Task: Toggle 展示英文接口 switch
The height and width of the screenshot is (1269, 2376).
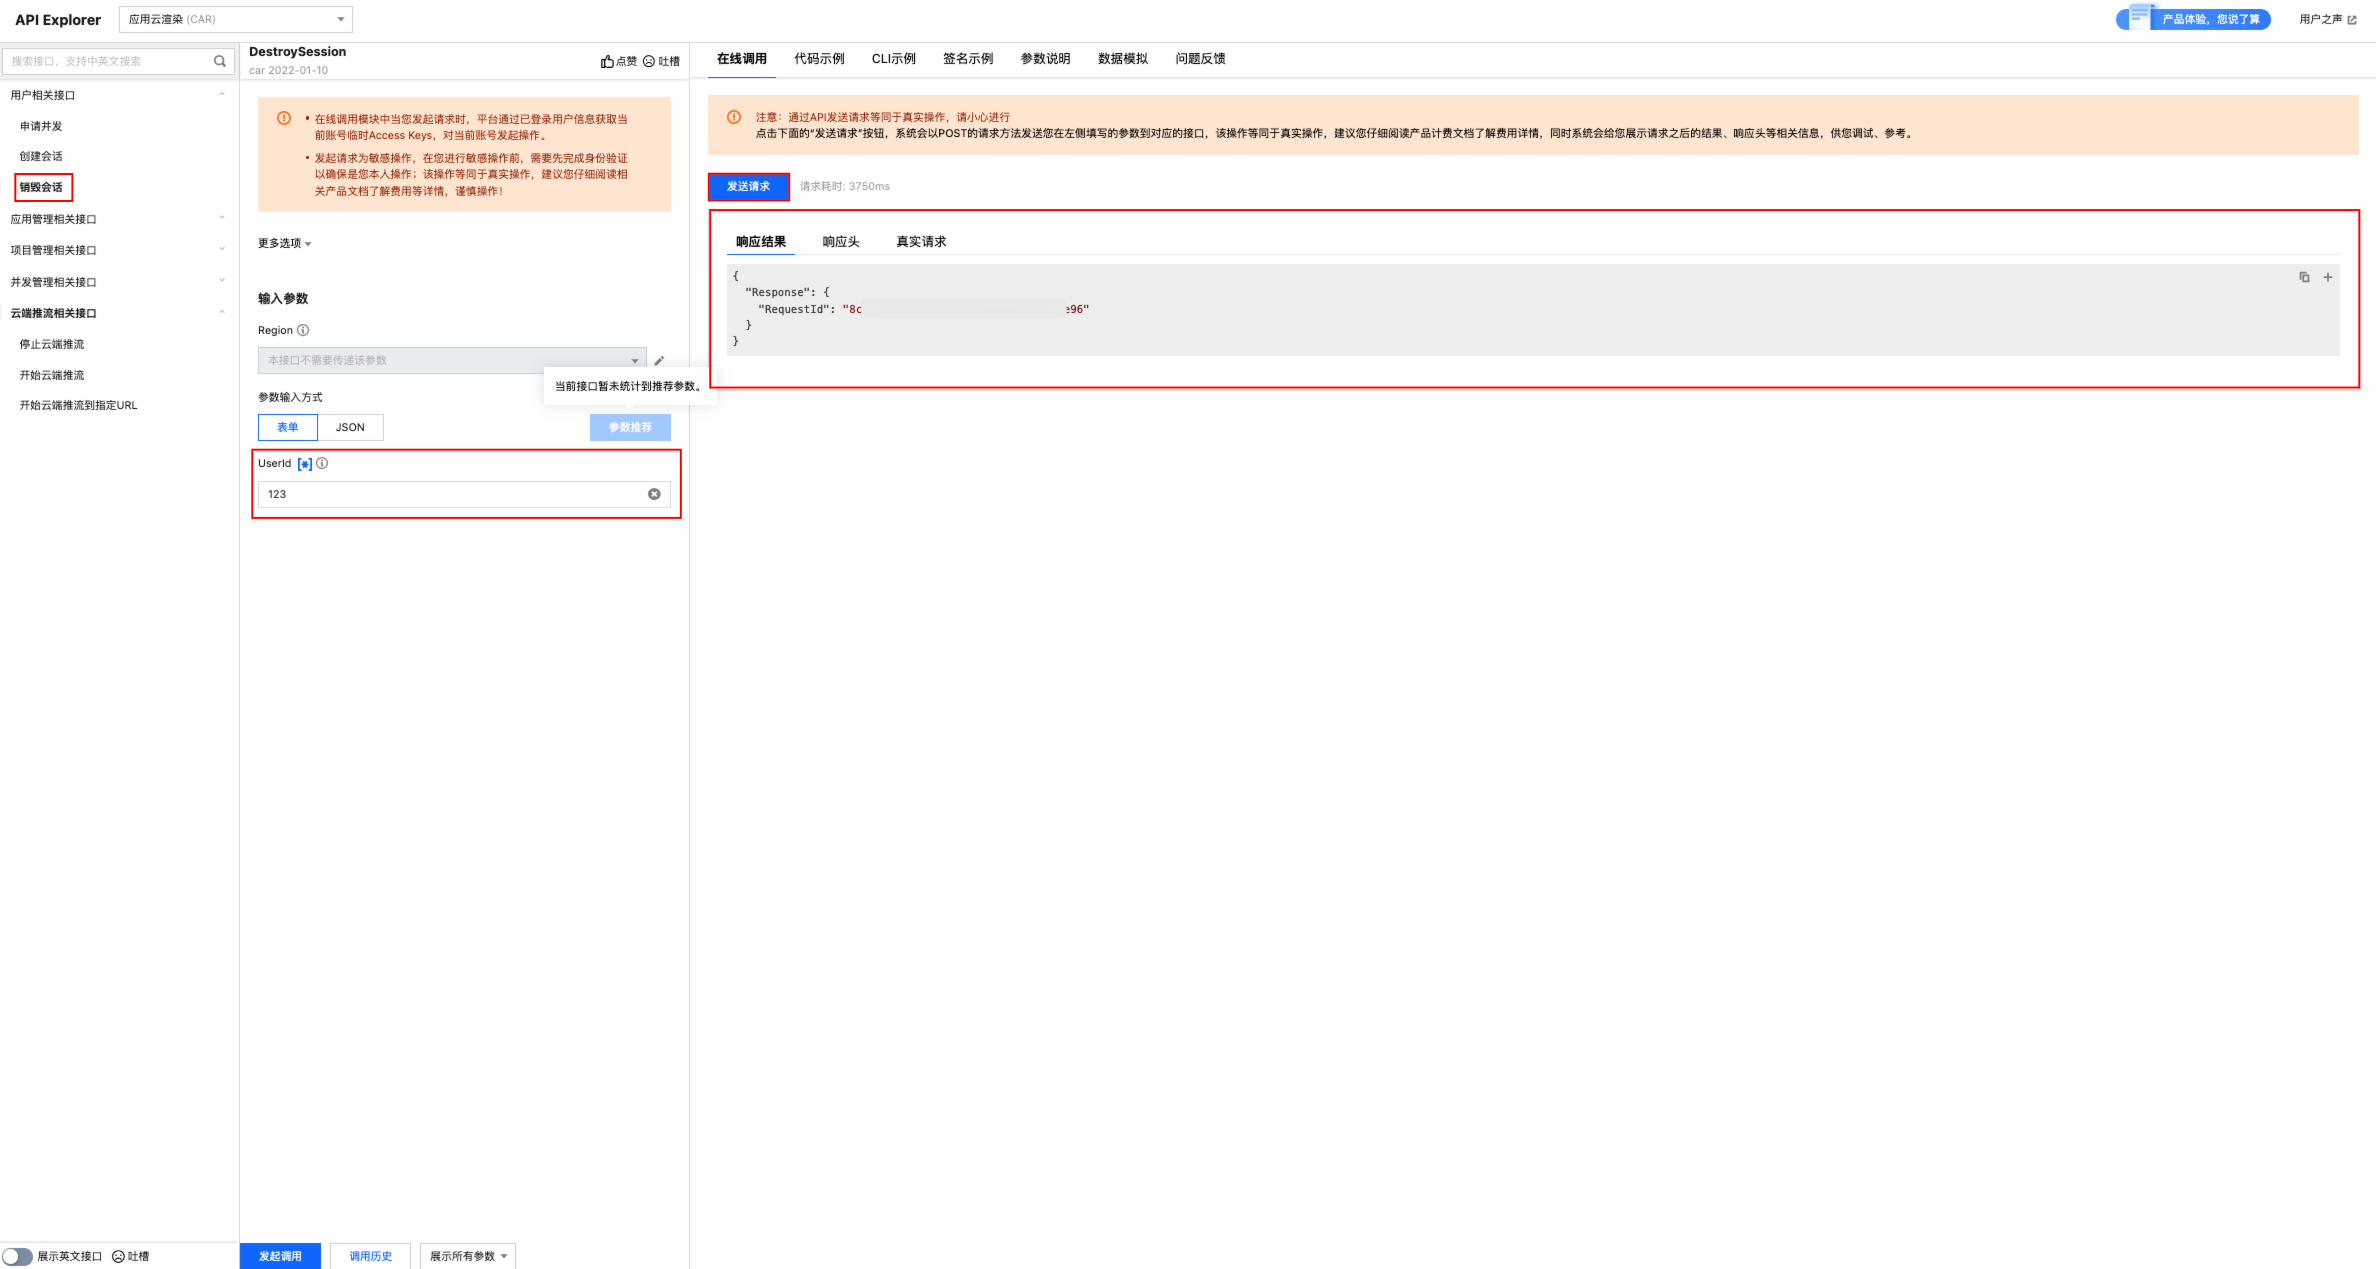Action: [x=17, y=1256]
